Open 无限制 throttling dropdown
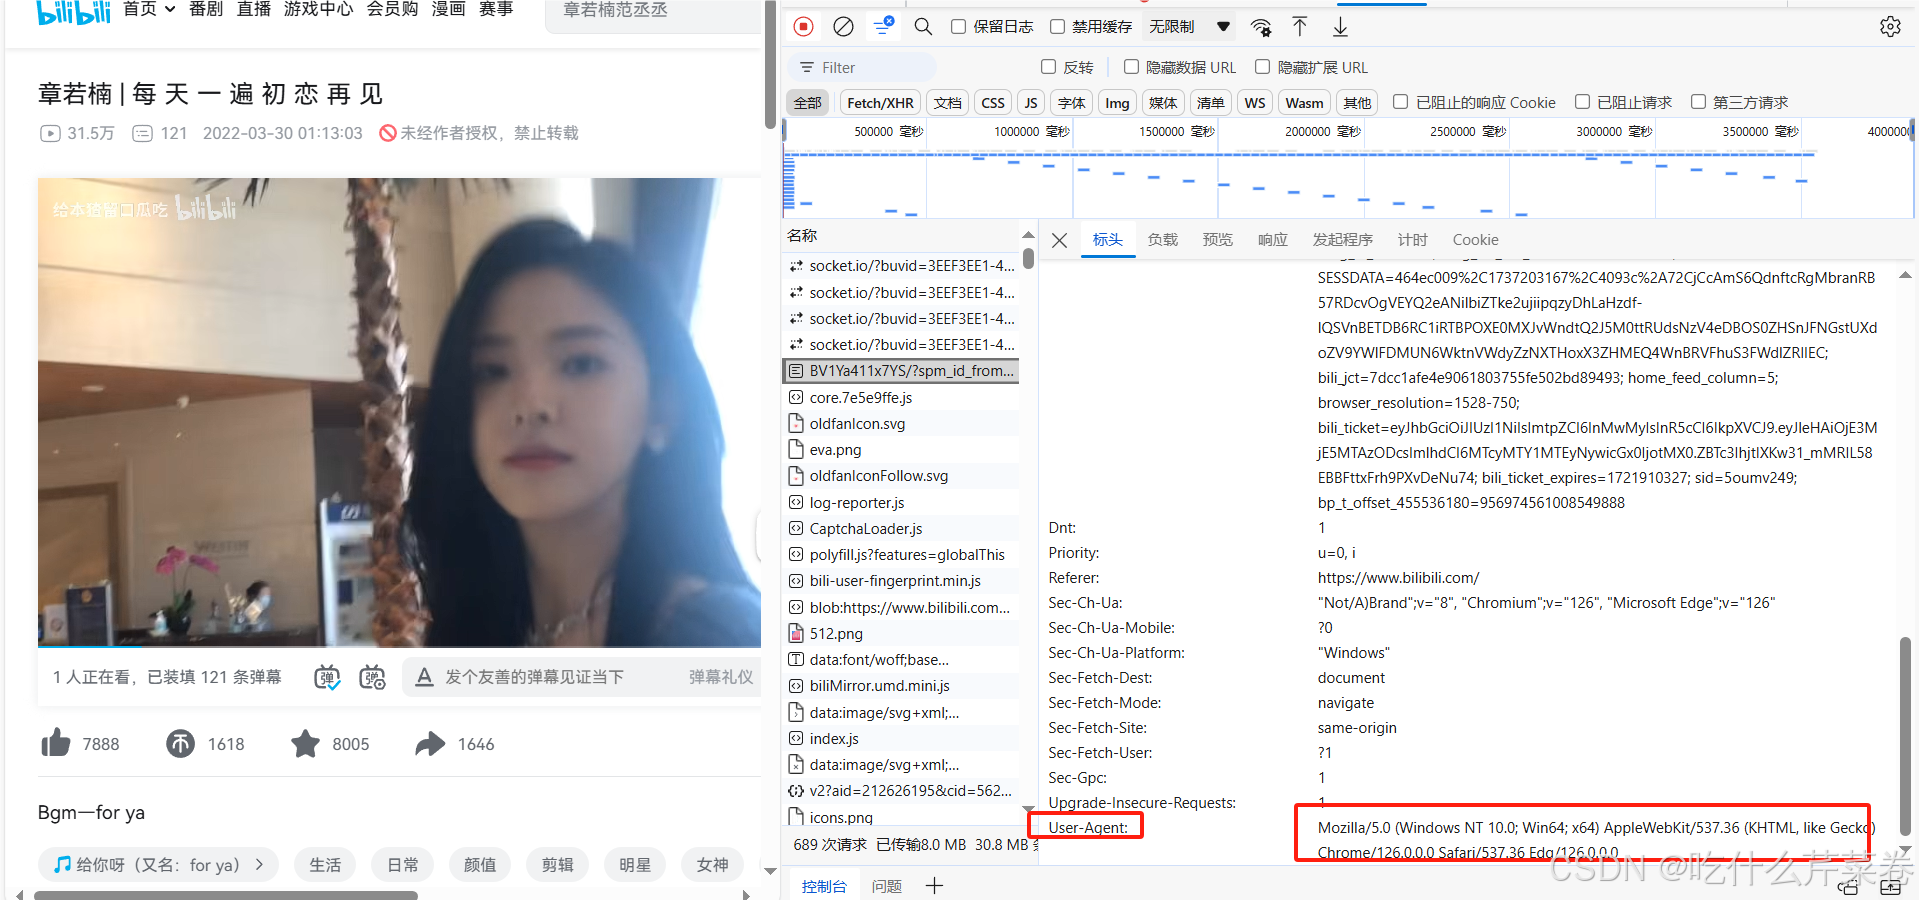1919x900 pixels. (x=1189, y=27)
